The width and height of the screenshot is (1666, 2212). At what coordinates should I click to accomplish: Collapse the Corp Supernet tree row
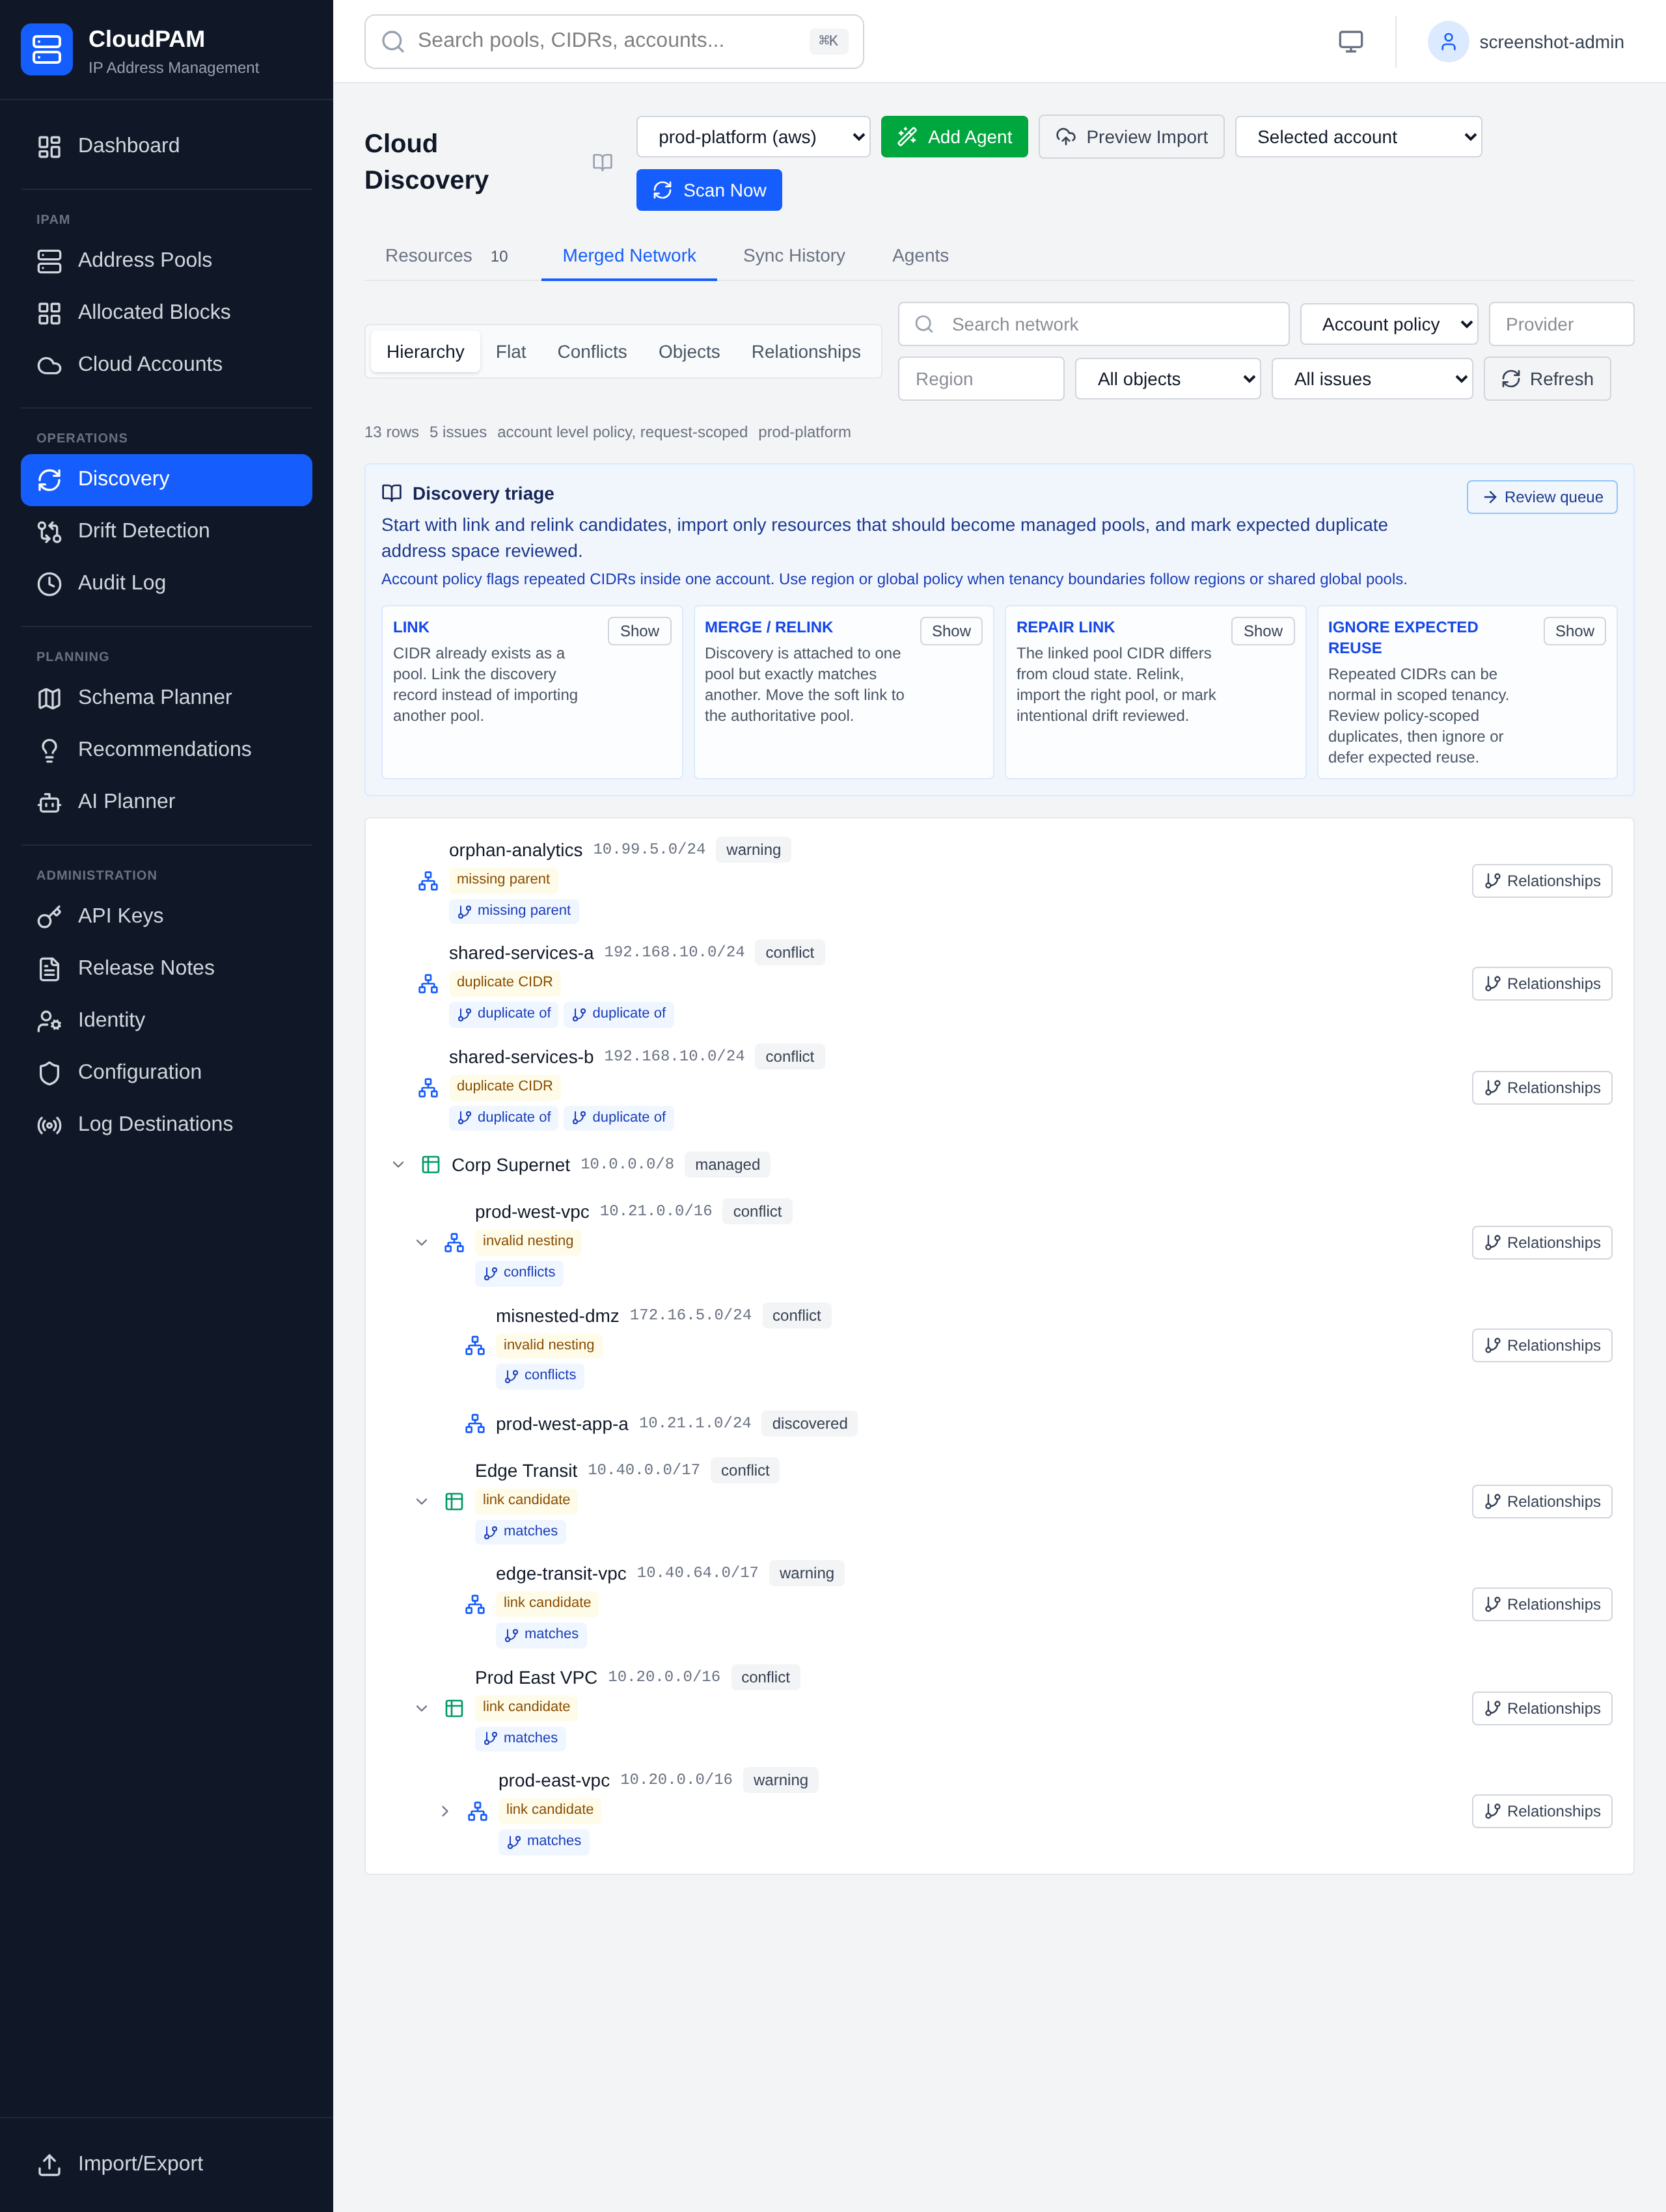[398, 1164]
